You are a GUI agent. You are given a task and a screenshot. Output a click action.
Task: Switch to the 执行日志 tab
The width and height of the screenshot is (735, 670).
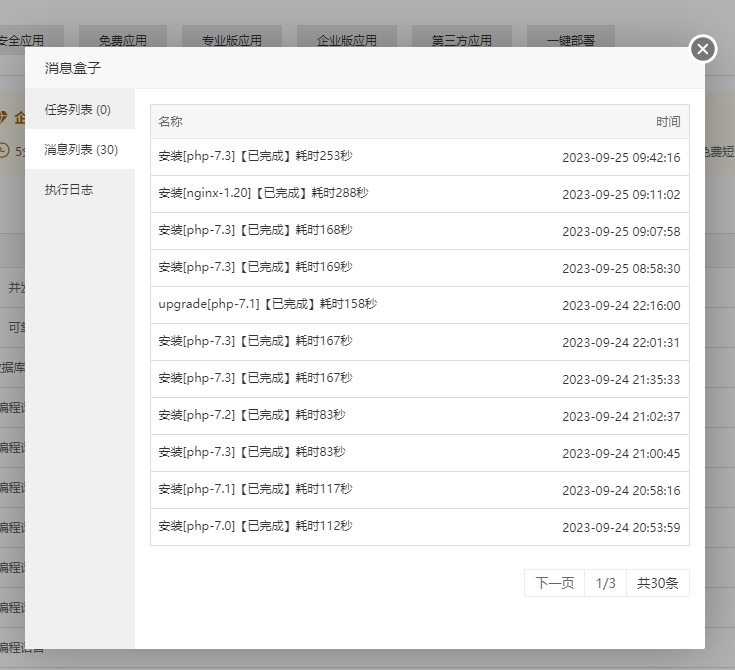click(80, 189)
